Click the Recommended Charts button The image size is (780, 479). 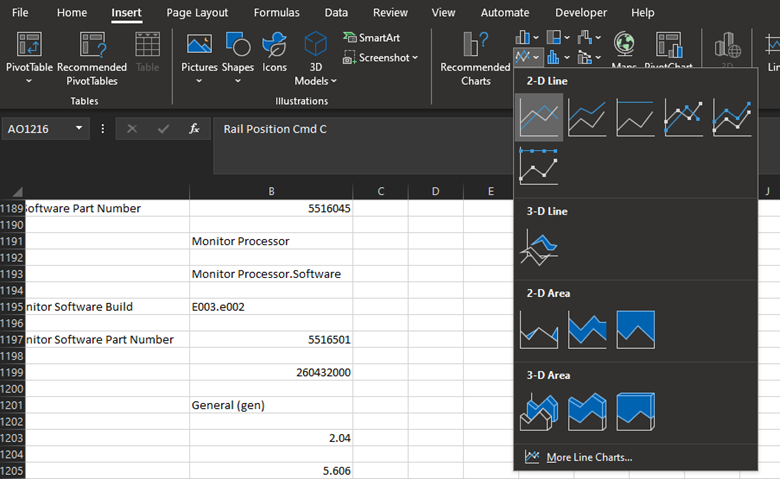coord(475,60)
